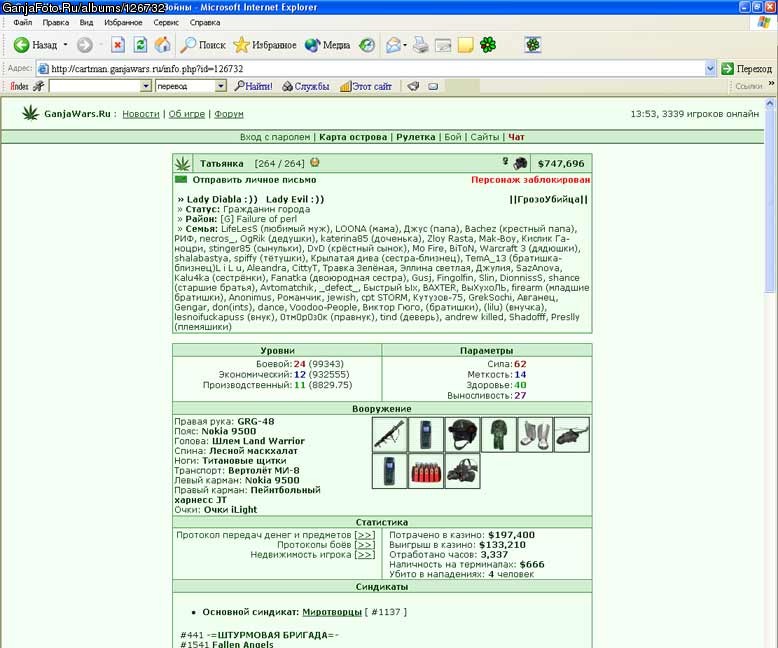Viewport: 778px width, 648px height.
Task: Open the Об игре link
Action: tap(187, 114)
